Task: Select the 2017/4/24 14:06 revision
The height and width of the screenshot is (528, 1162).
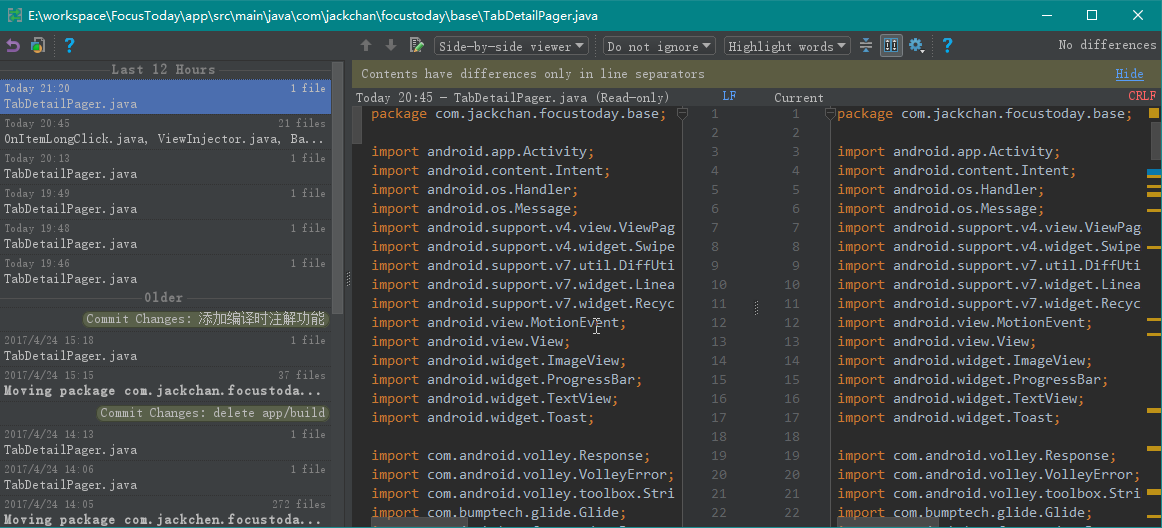Action: (165, 477)
